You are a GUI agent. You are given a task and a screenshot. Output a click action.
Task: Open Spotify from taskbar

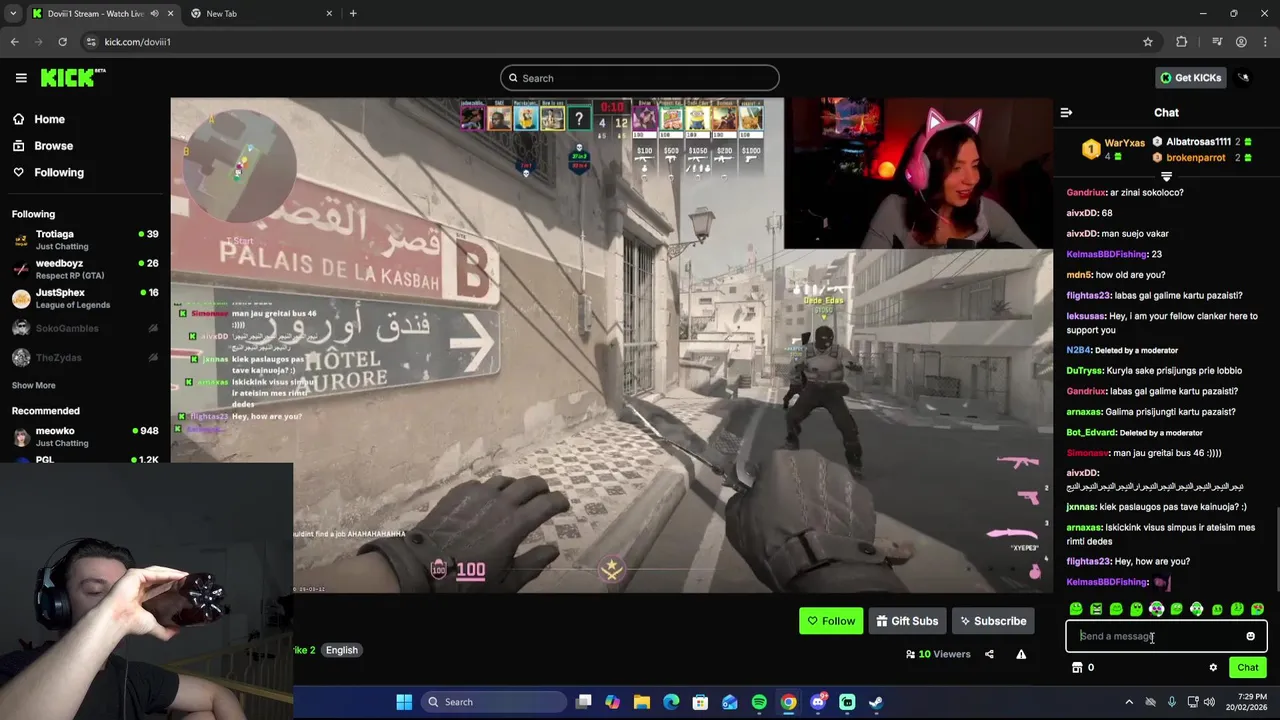pos(759,702)
